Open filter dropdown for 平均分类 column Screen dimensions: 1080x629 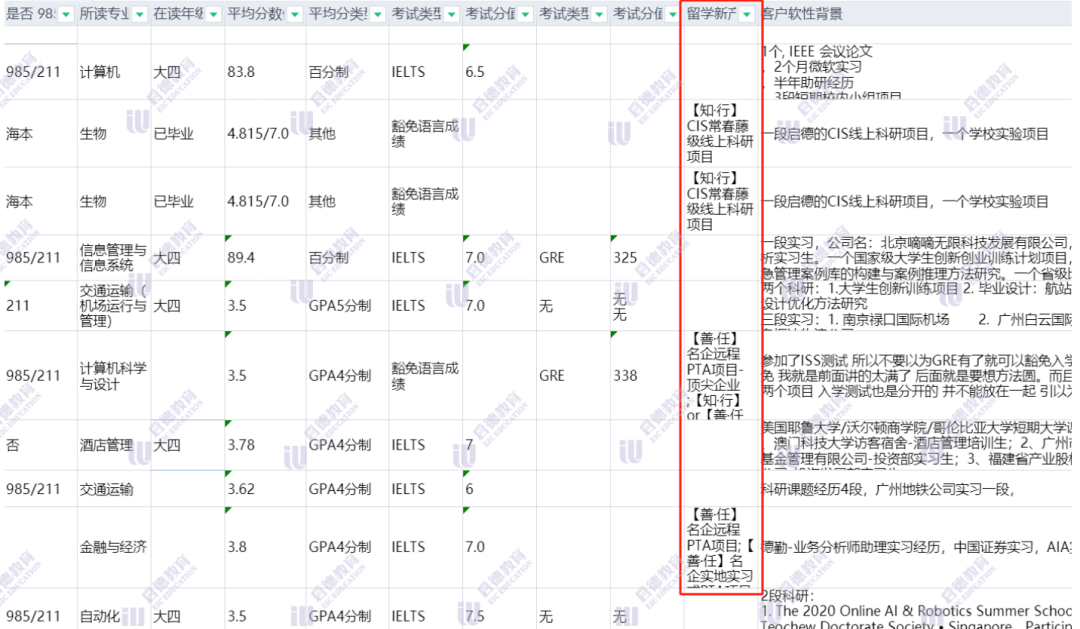(x=377, y=14)
